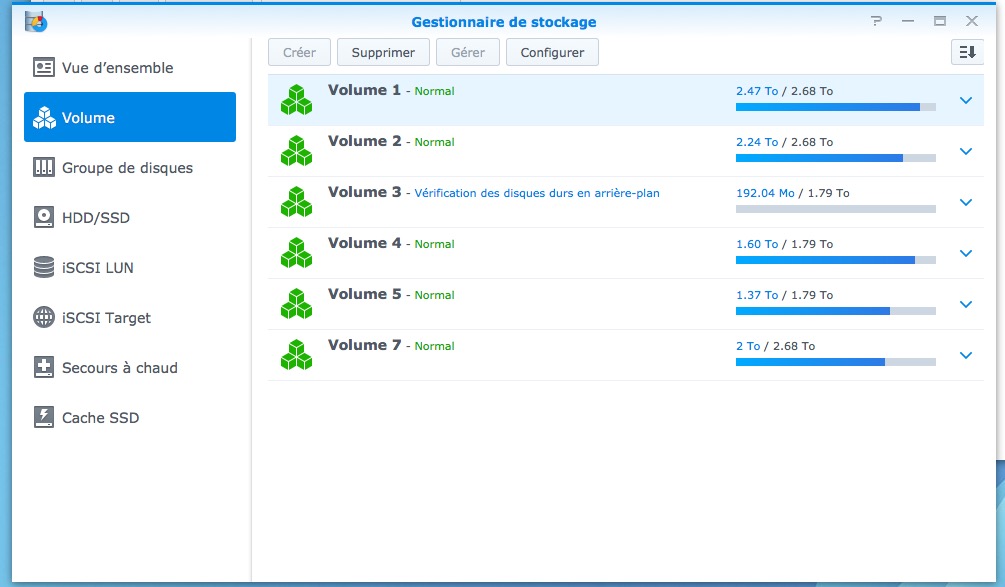Viewport: 1005px width, 587px height.
Task: Expand the Volume 7 row chevron
Action: click(x=965, y=355)
